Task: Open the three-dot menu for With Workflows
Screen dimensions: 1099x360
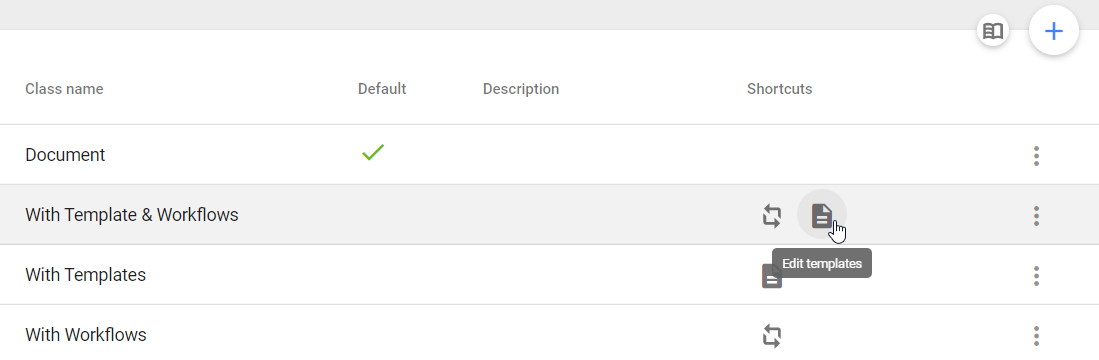Action: point(1036,335)
